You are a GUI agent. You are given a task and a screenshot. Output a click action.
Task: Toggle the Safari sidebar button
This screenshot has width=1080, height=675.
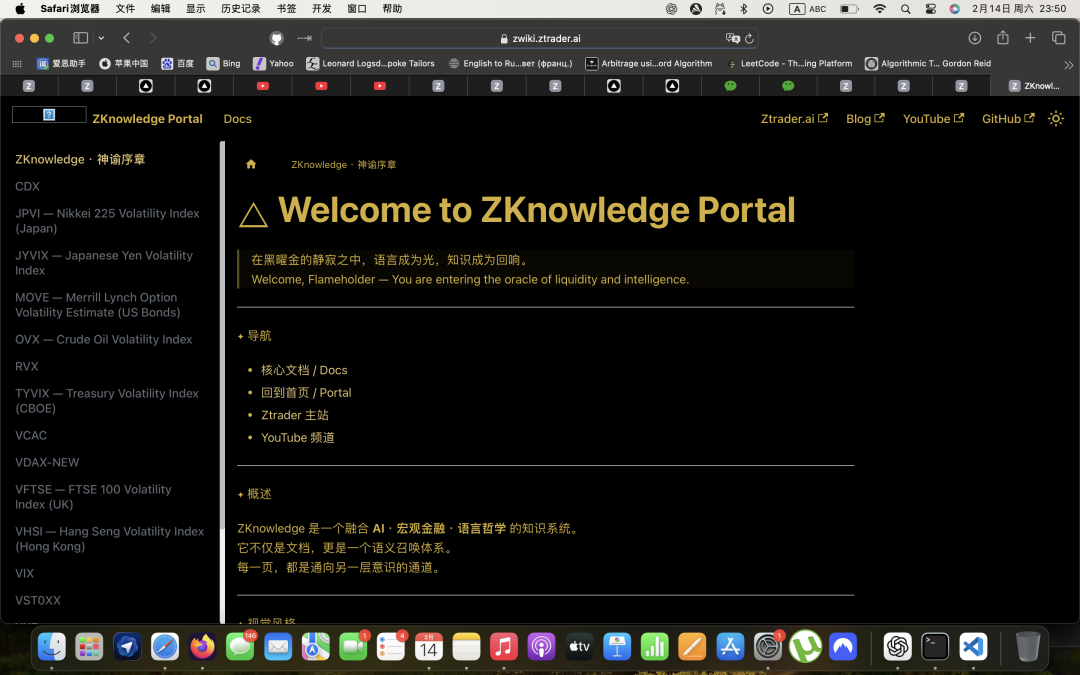click(x=80, y=38)
